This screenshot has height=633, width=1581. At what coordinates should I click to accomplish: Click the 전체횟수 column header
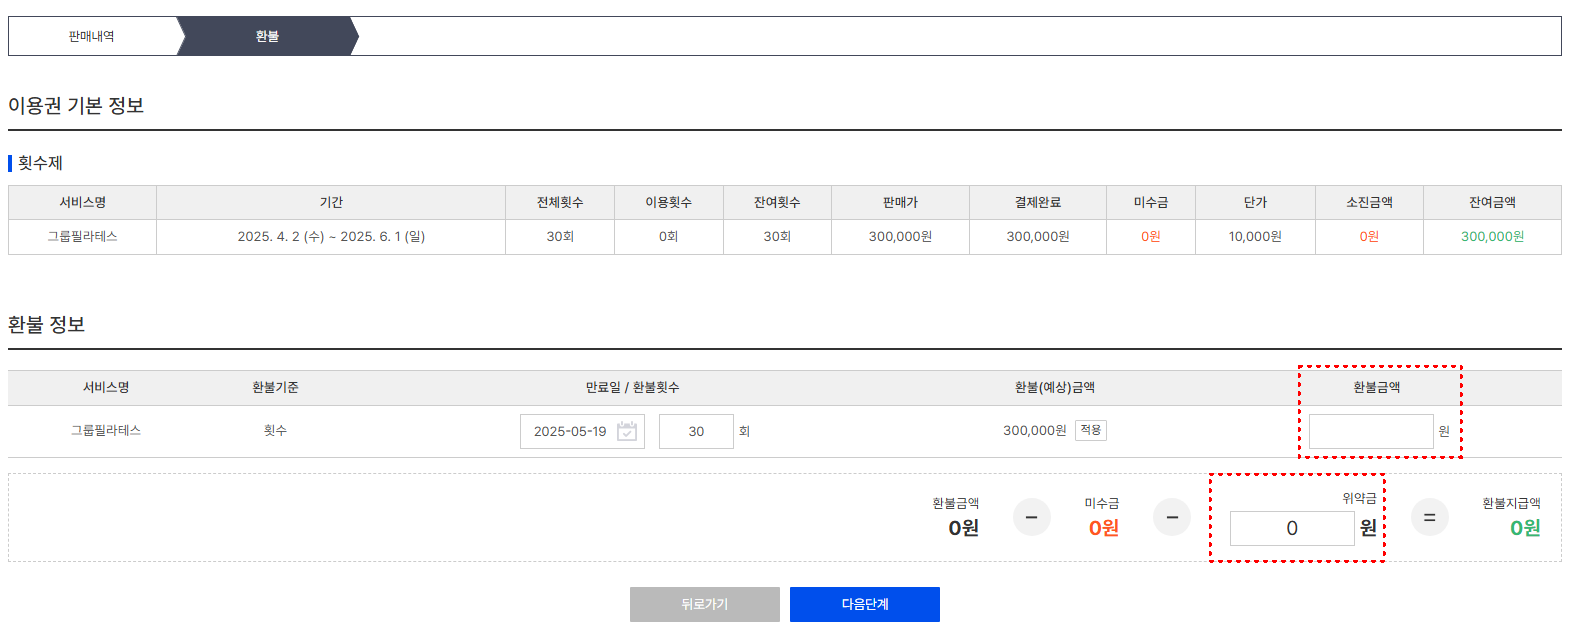560,202
